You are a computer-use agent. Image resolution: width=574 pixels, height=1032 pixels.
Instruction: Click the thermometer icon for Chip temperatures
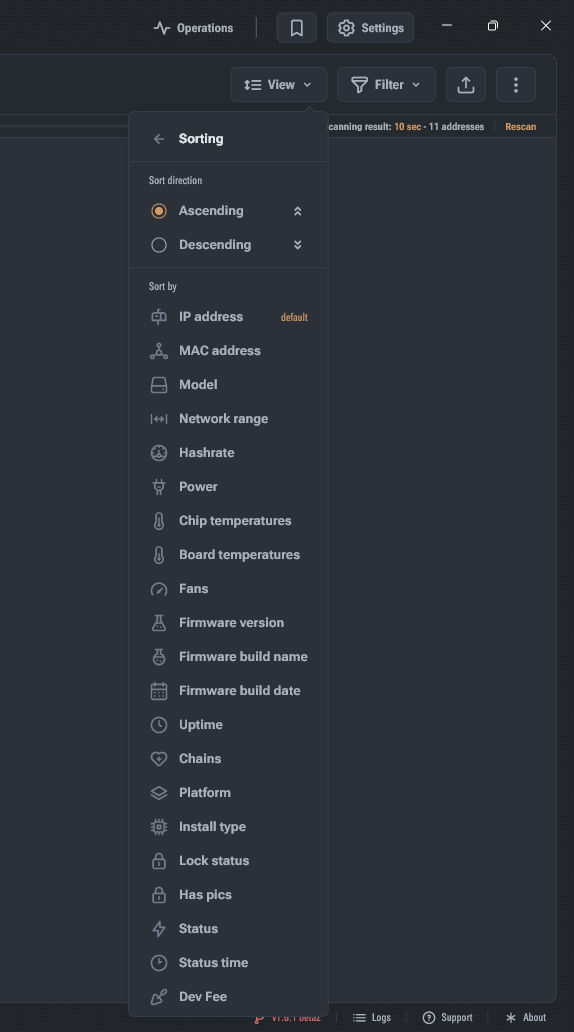(159, 521)
